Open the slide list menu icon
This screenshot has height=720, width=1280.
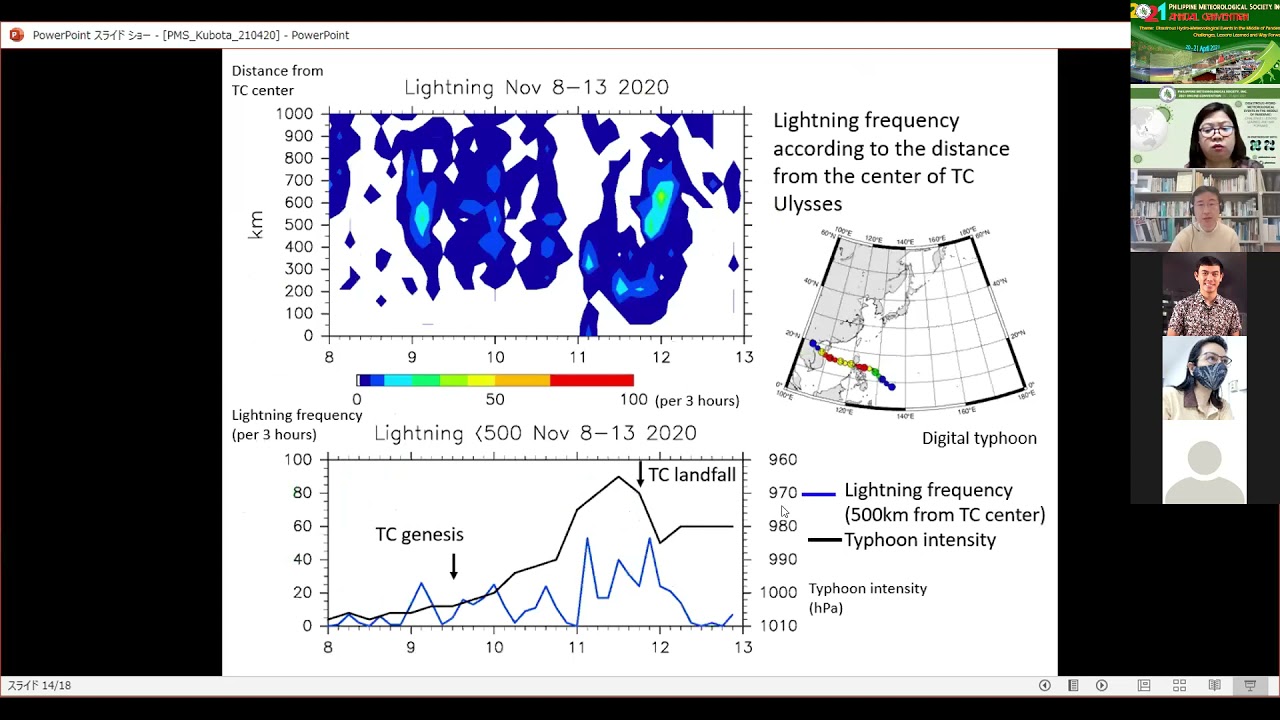[1073, 685]
